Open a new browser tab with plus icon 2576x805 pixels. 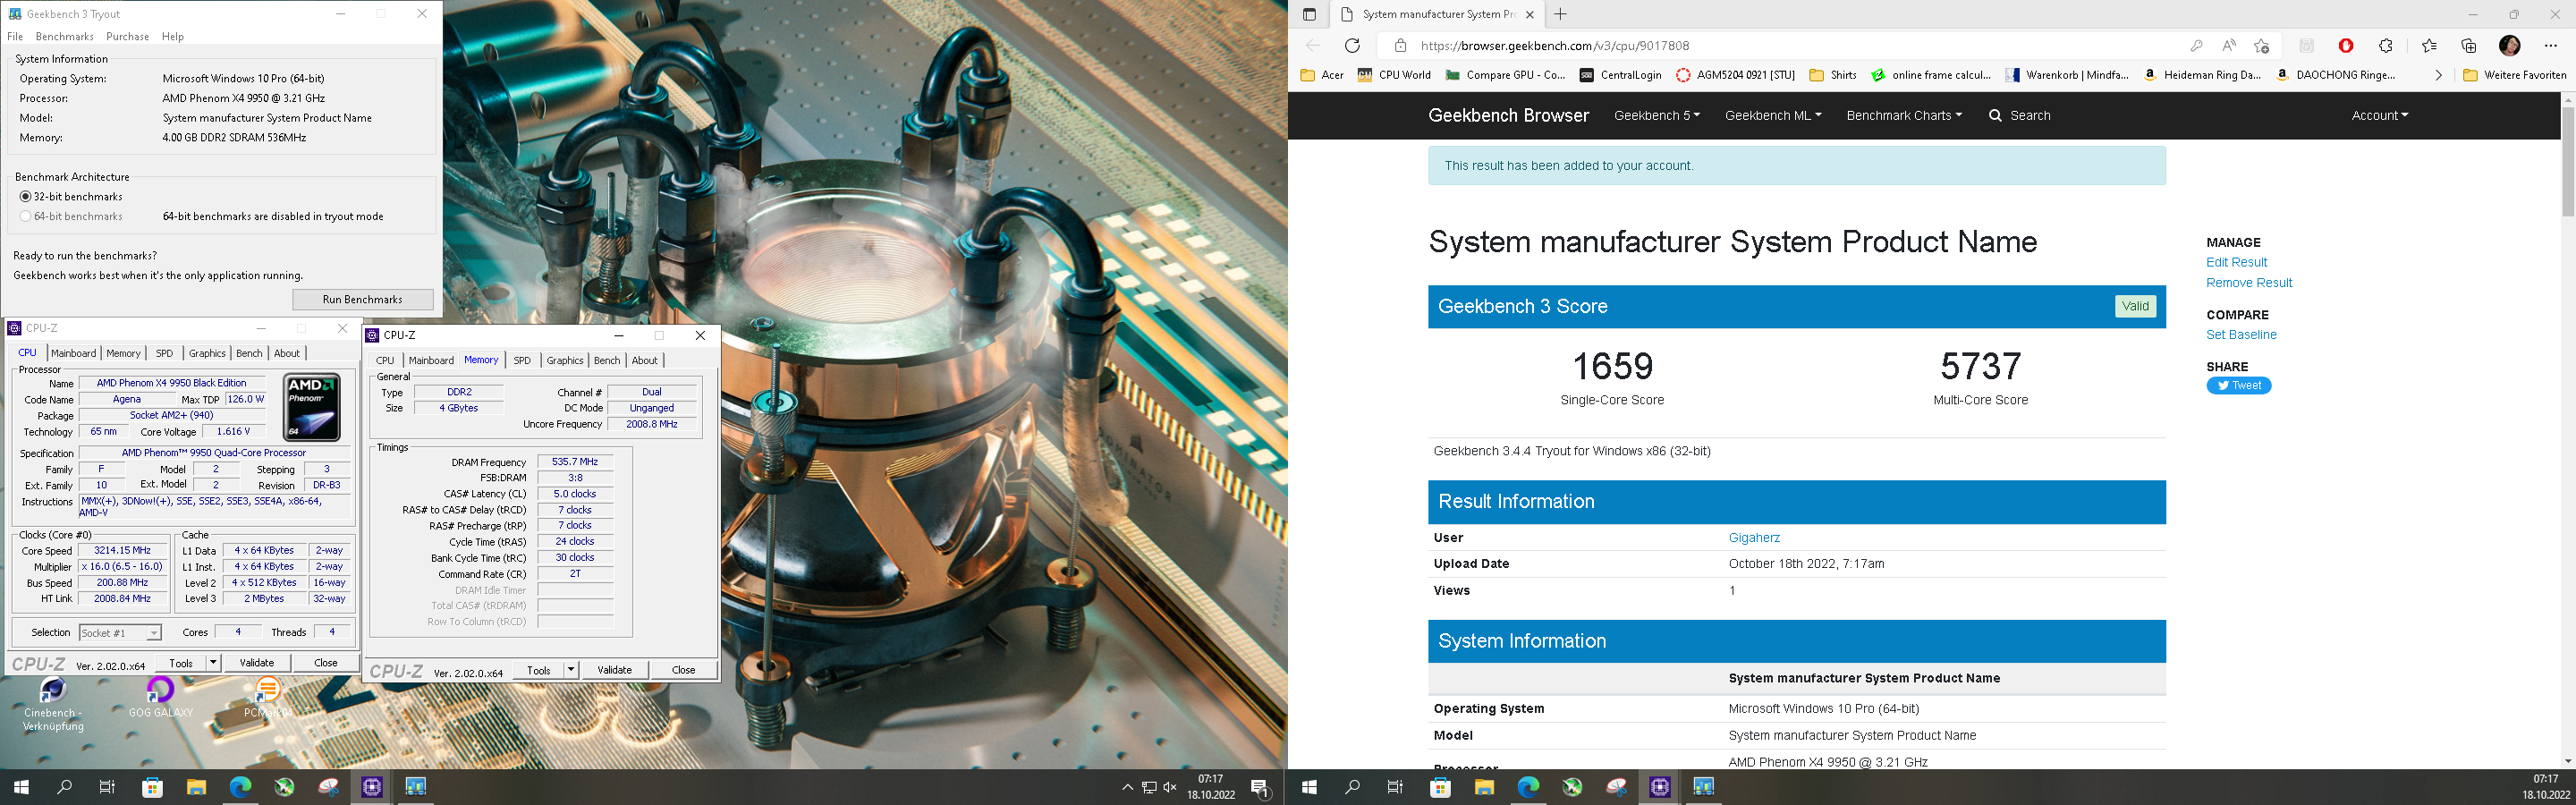tap(1560, 14)
